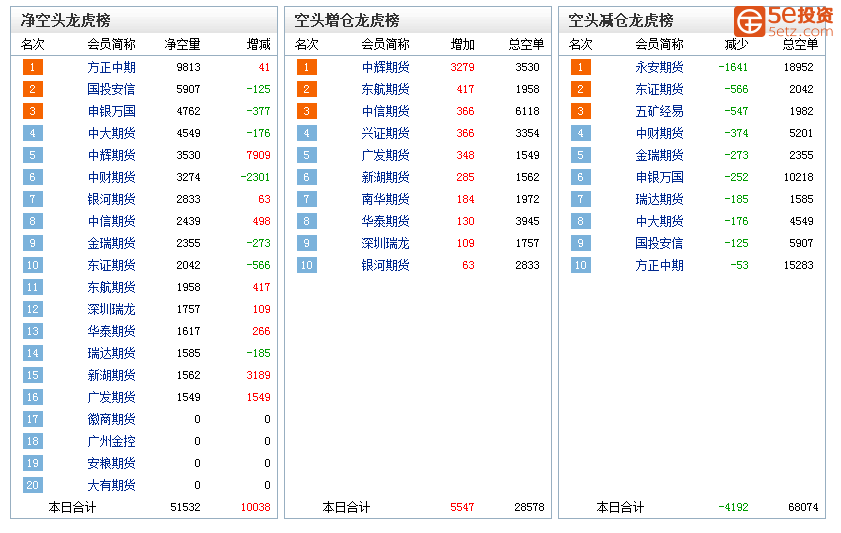Click the 净空量 value 9813
This screenshot has height=533, width=841.
pyautogui.click(x=188, y=67)
